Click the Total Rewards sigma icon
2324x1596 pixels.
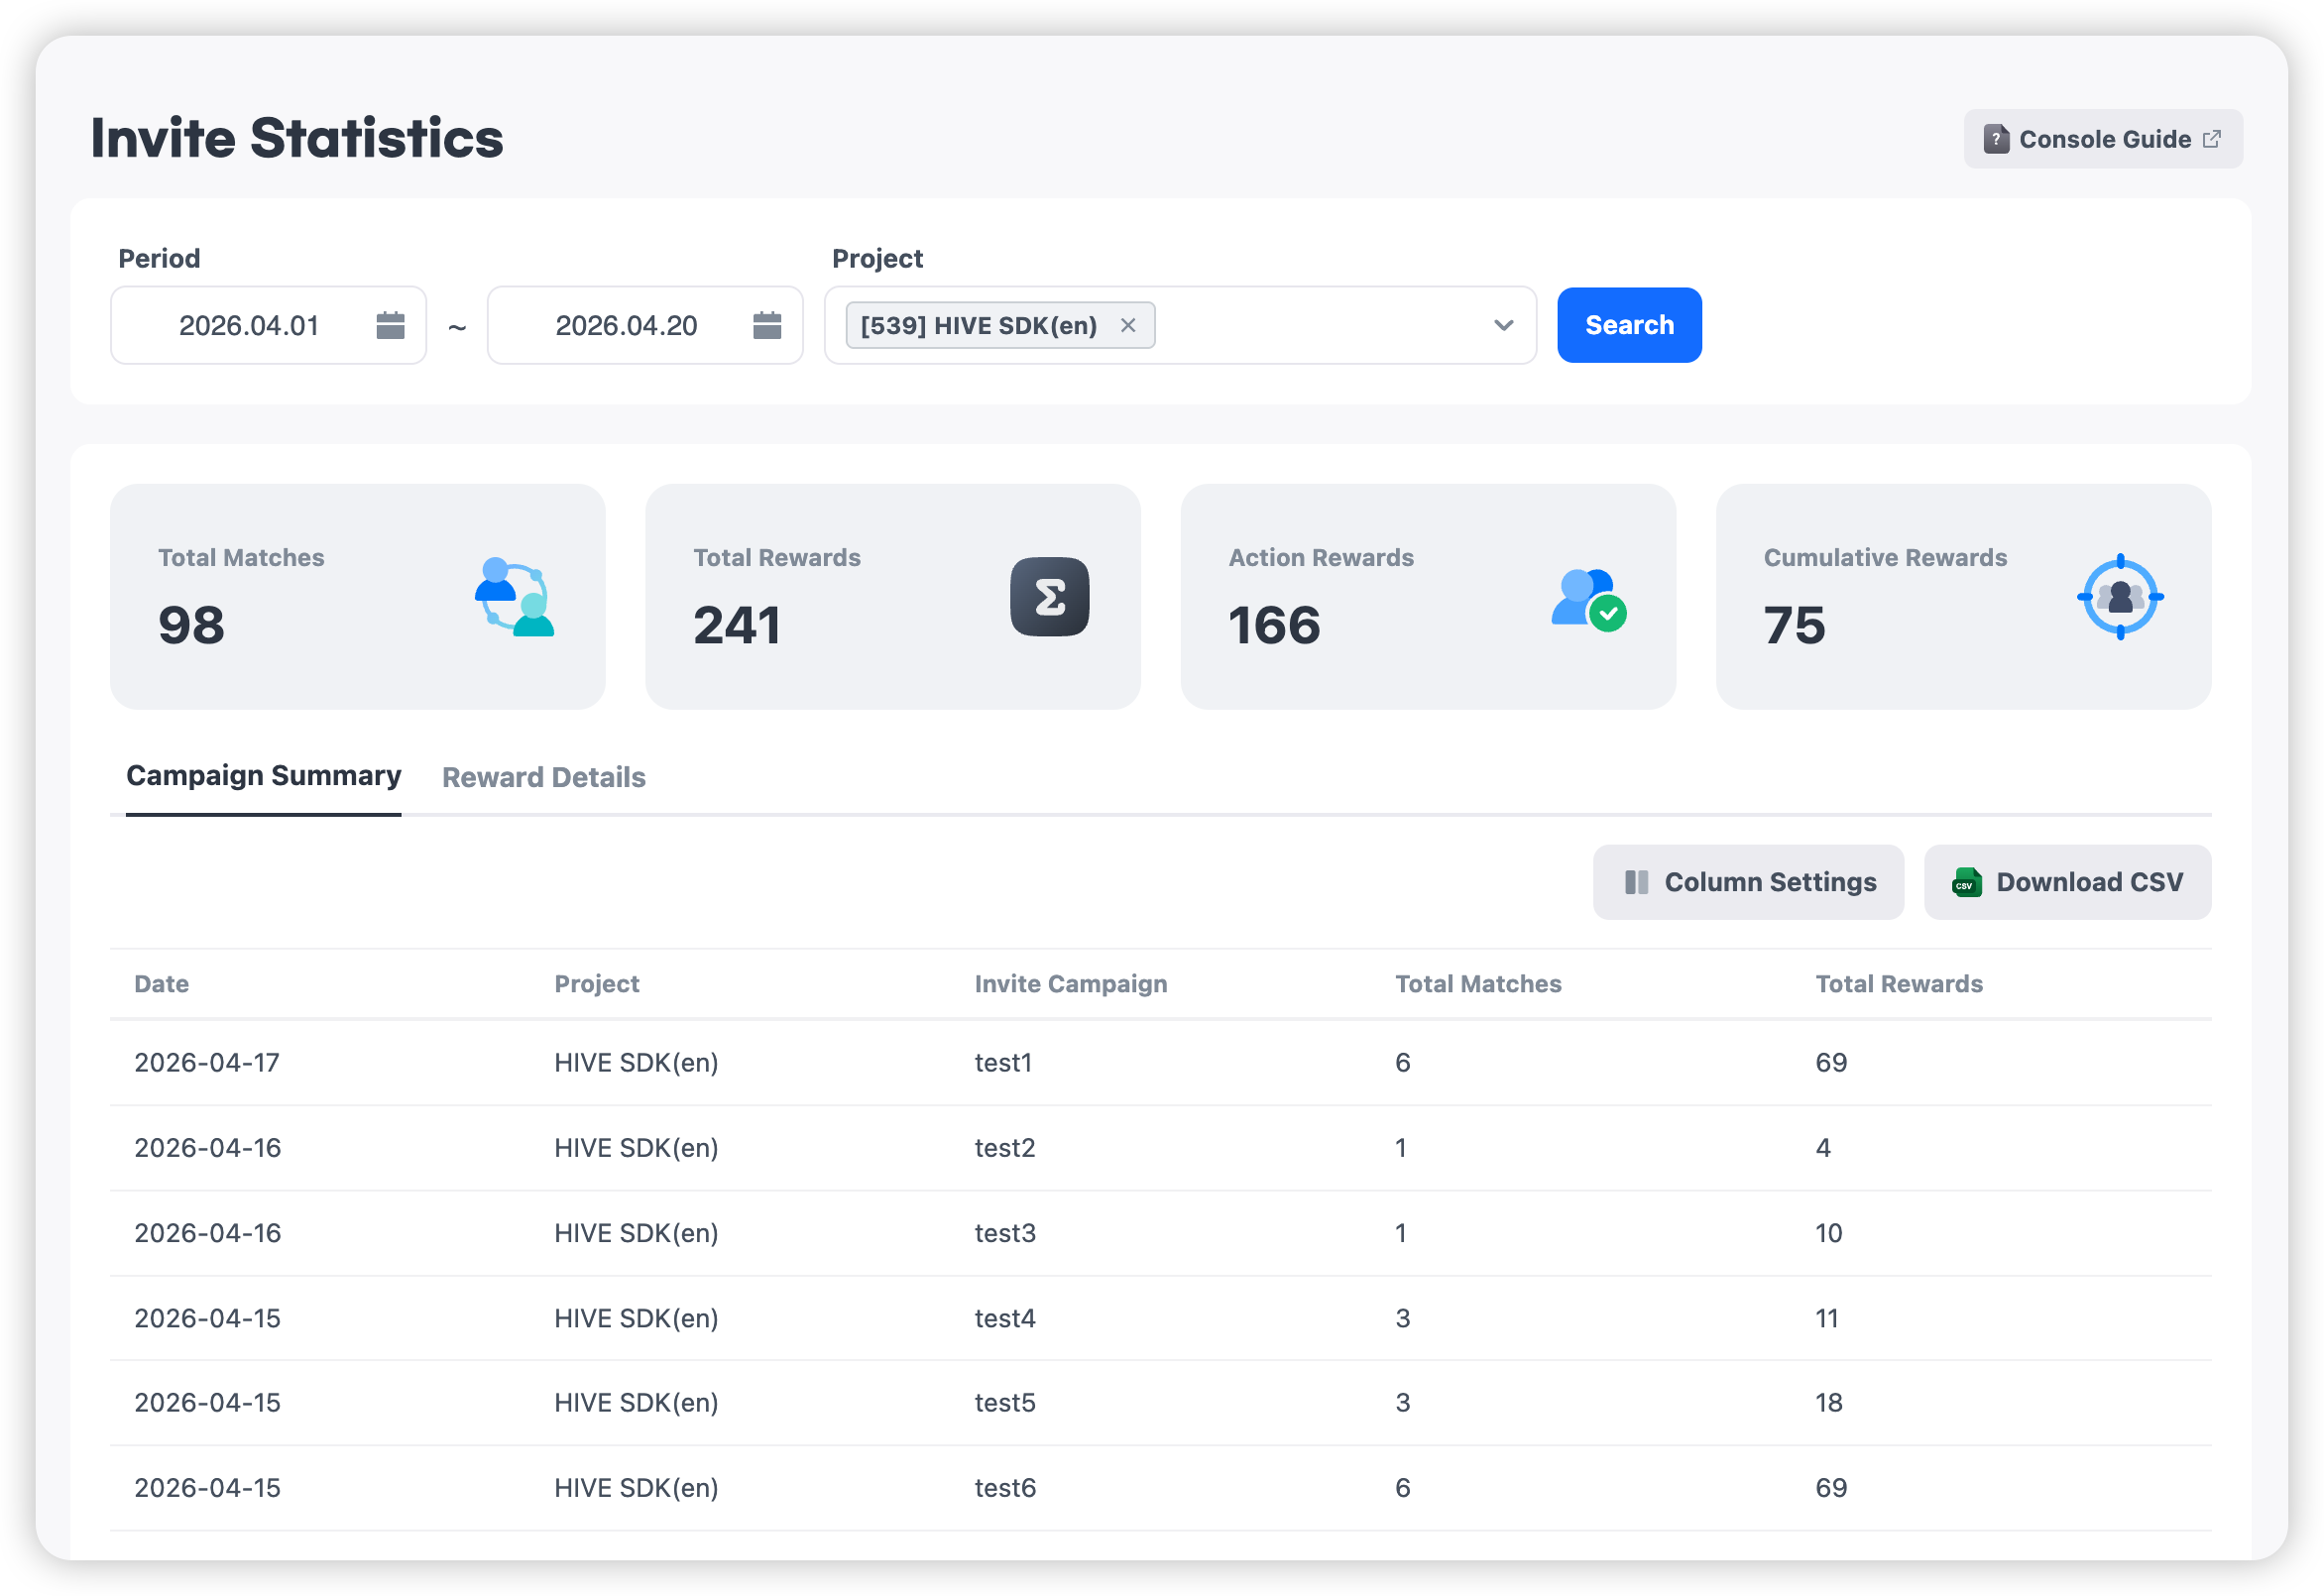(x=1049, y=597)
